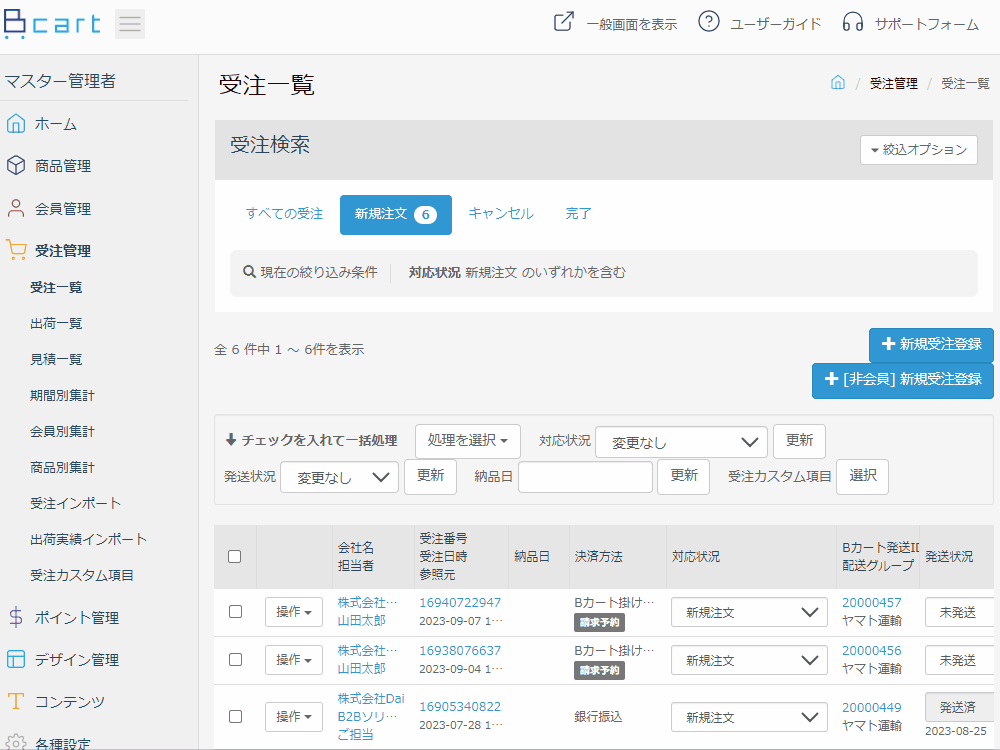This screenshot has width=1000, height=750.
Task: Click the T icon beside コンテンツ
Action: (x=16, y=702)
